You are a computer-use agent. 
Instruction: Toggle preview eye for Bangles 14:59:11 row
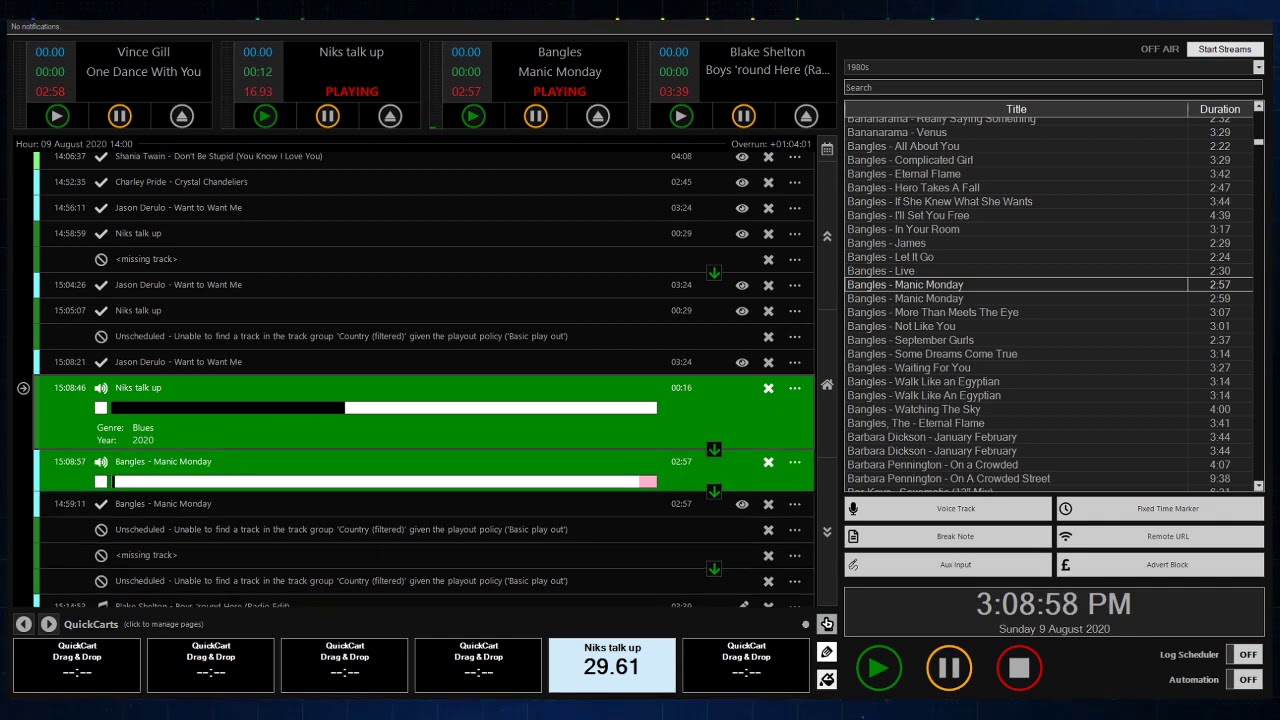pyautogui.click(x=742, y=505)
